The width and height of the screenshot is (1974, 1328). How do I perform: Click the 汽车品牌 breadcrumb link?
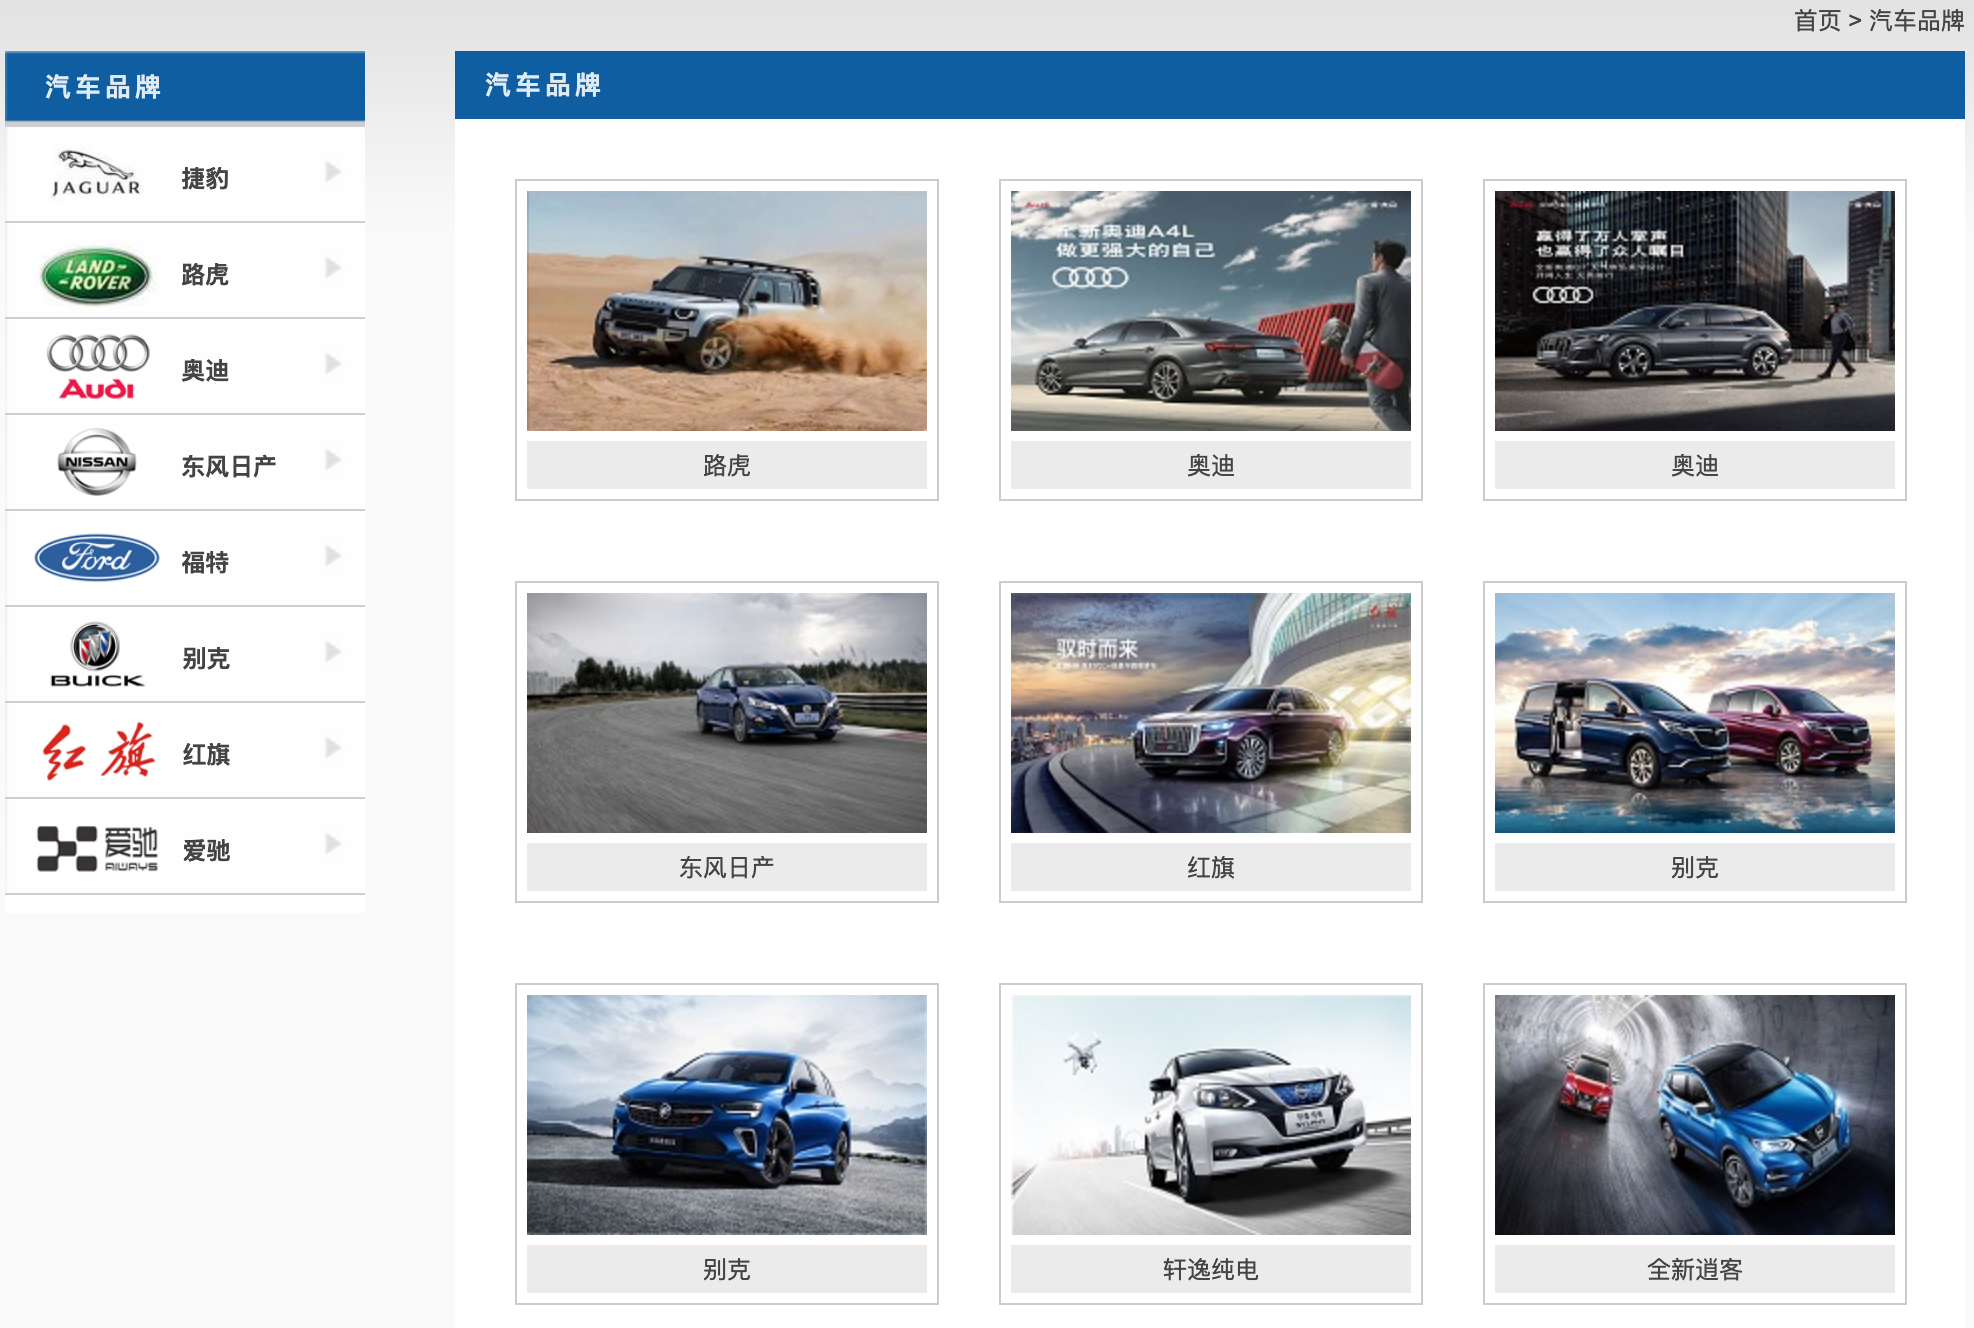pyautogui.click(x=1916, y=20)
